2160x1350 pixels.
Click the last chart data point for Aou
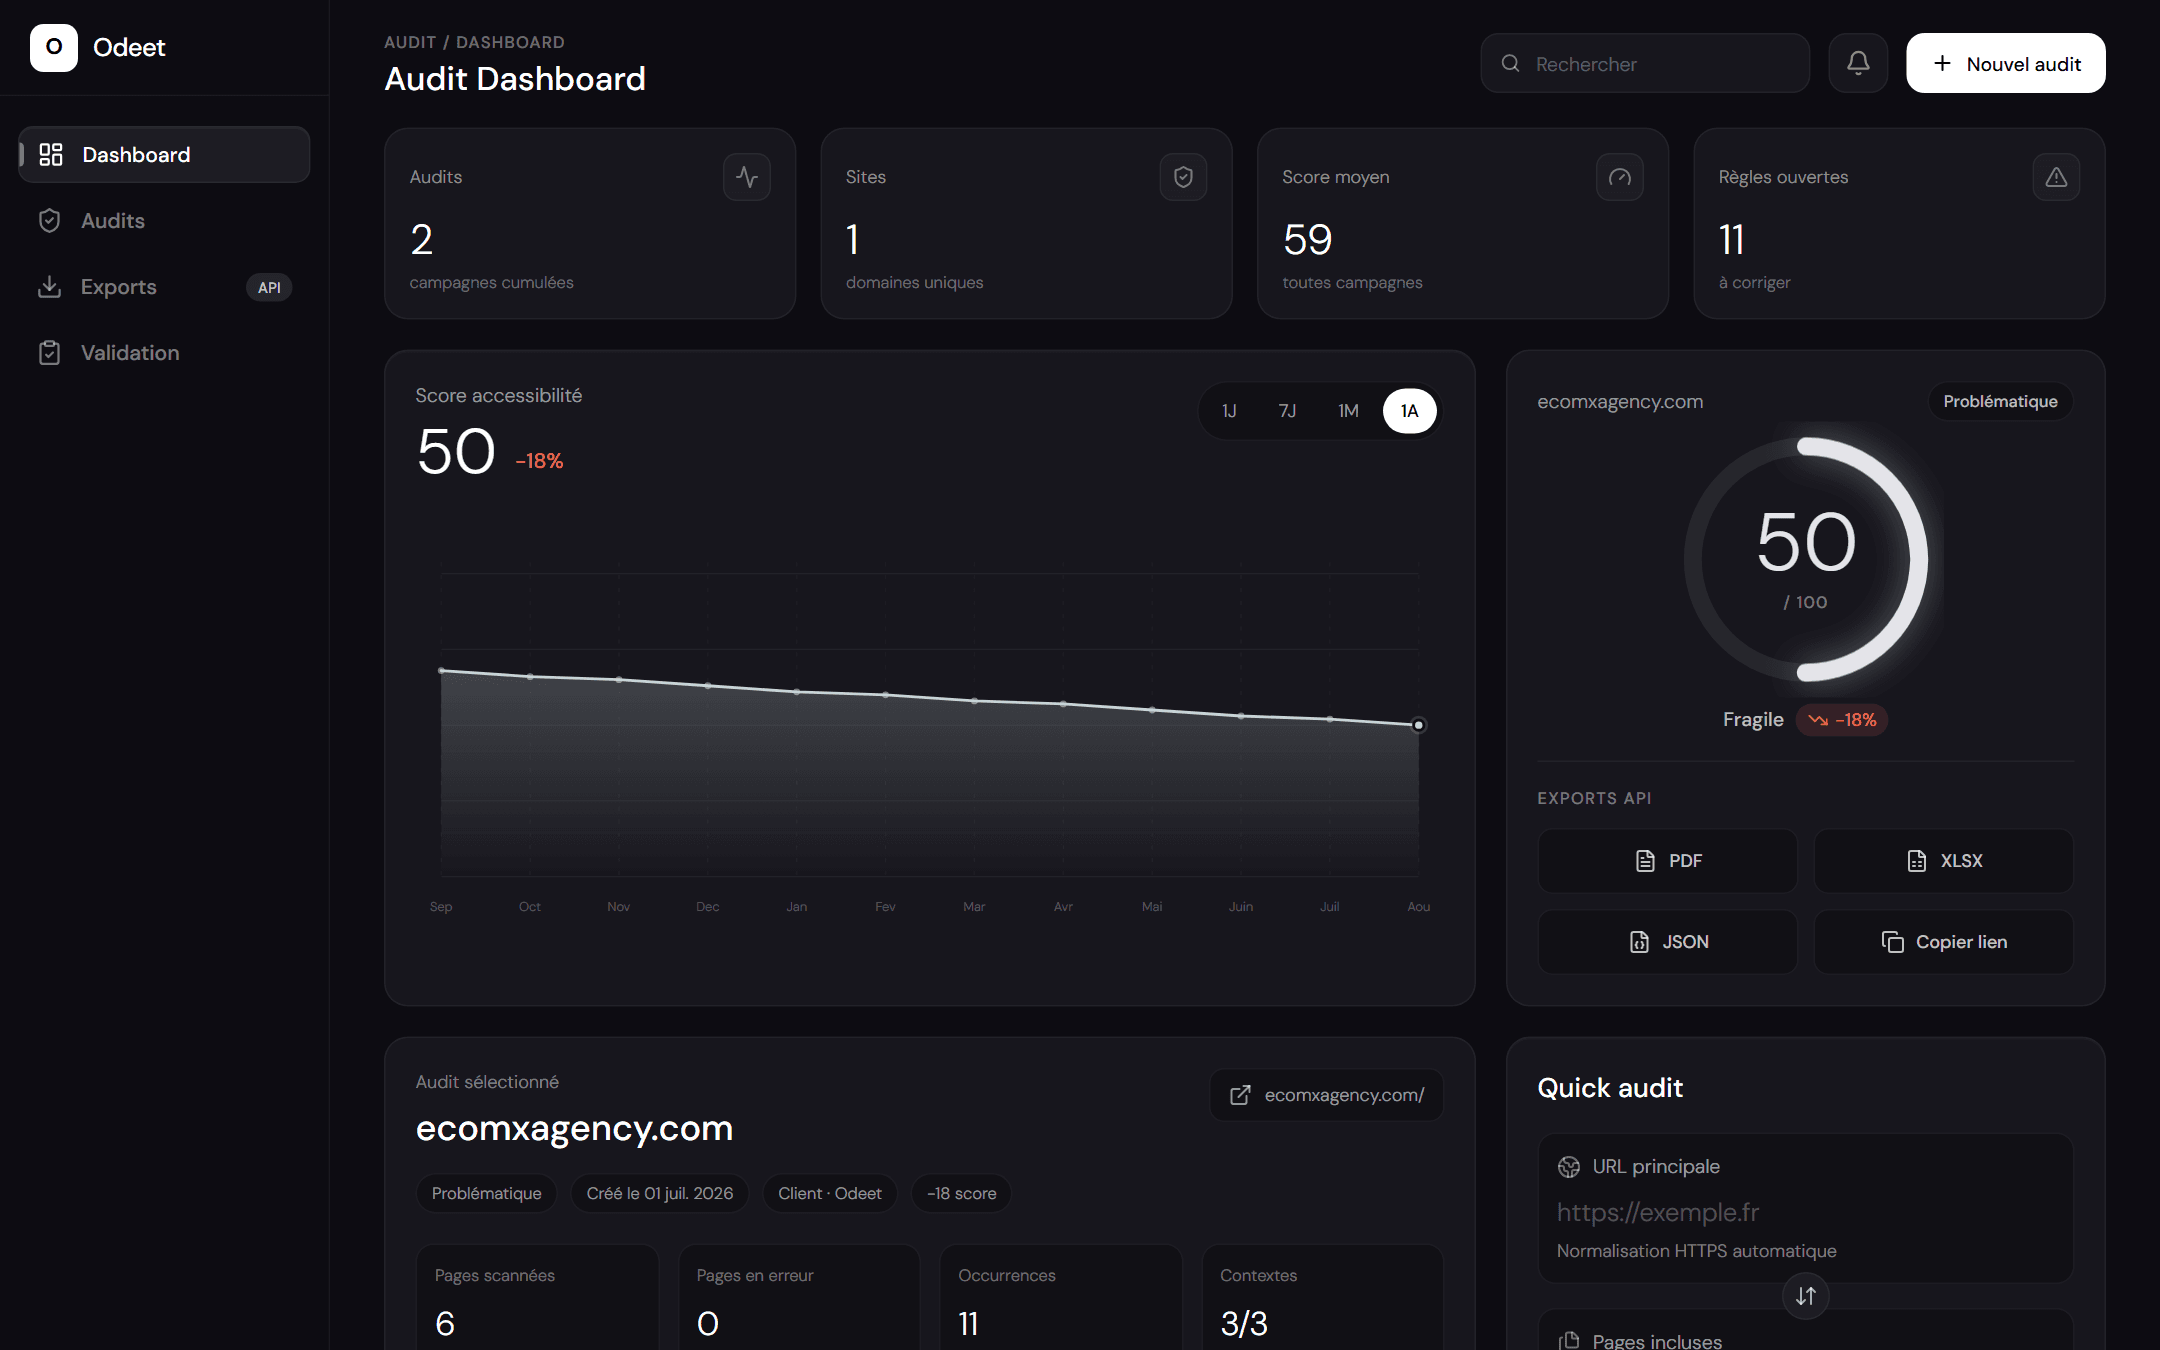(x=1418, y=725)
